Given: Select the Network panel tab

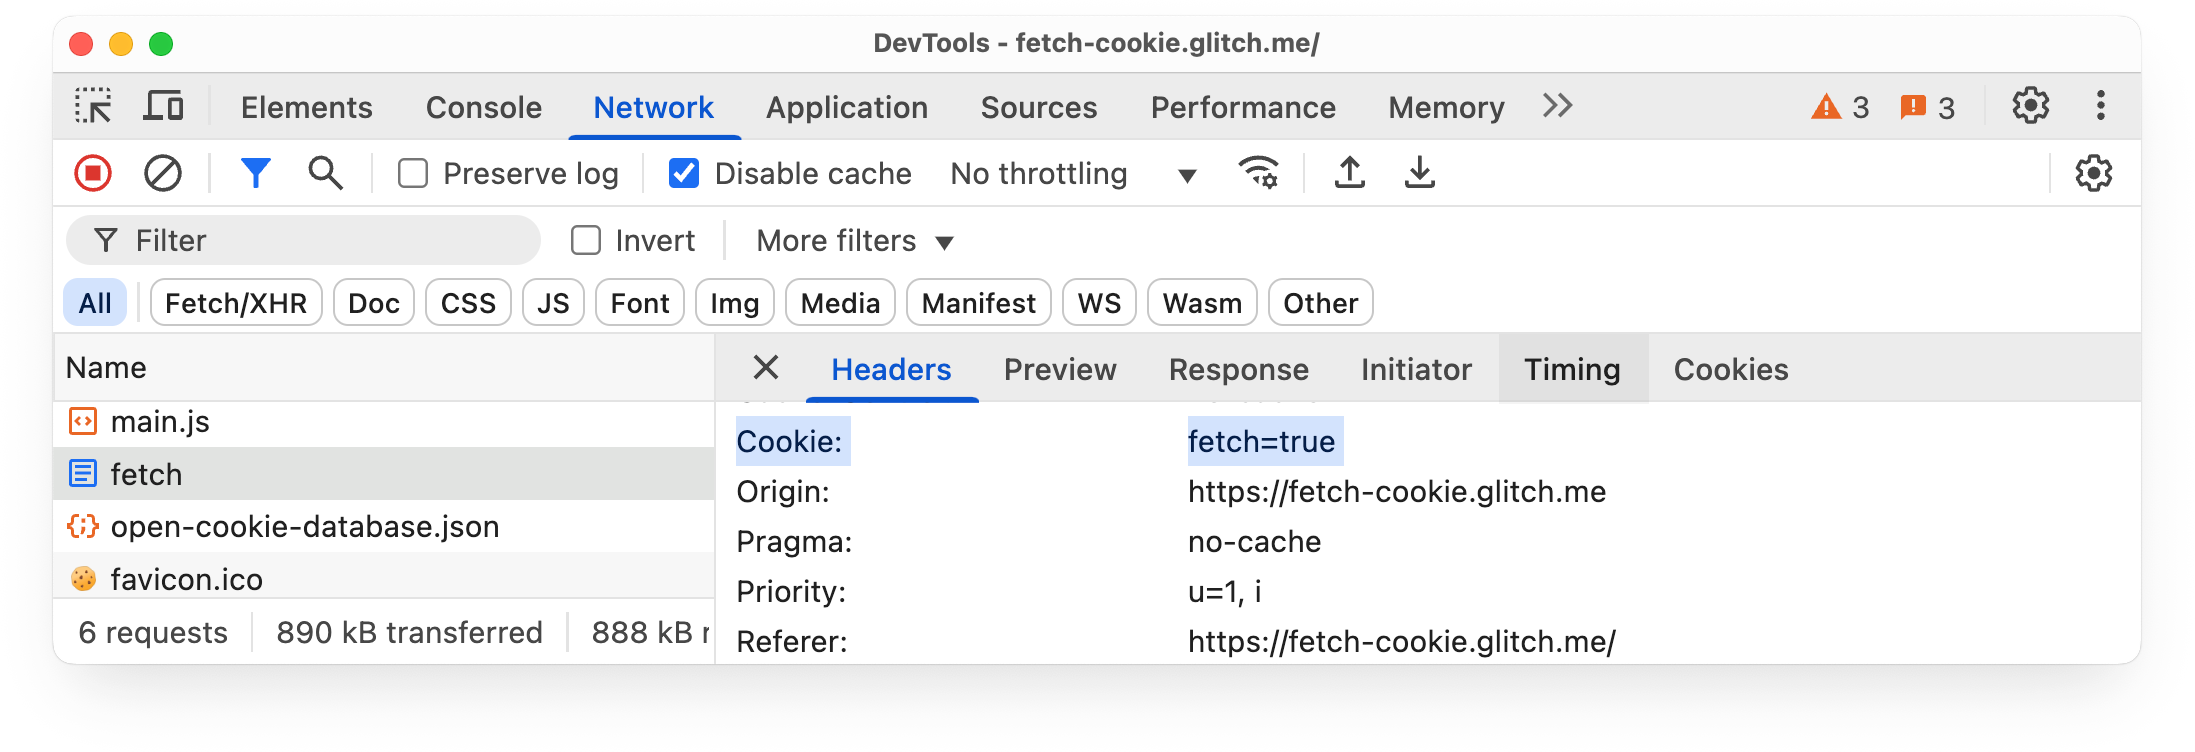Looking at the screenshot, I should 654,107.
